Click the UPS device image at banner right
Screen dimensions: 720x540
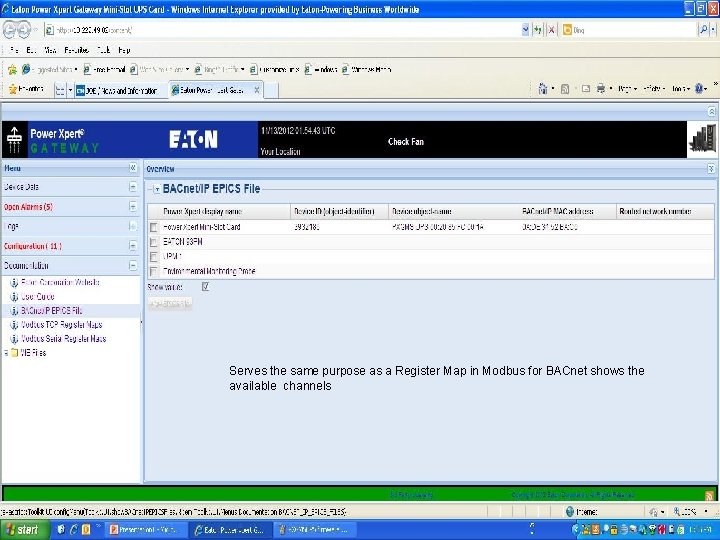click(702, 140)
